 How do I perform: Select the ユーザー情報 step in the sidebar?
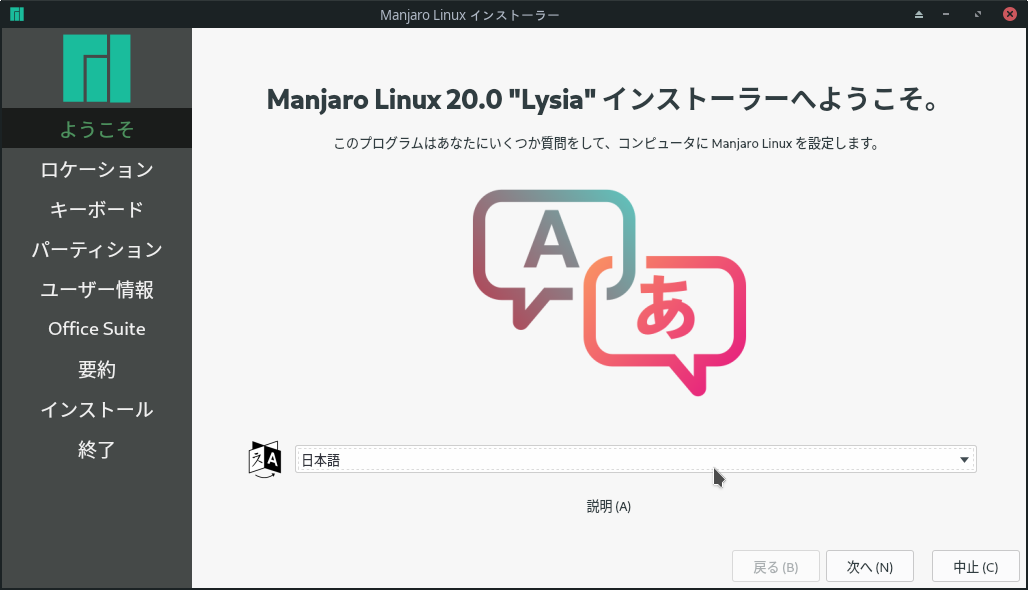(96, 289)
